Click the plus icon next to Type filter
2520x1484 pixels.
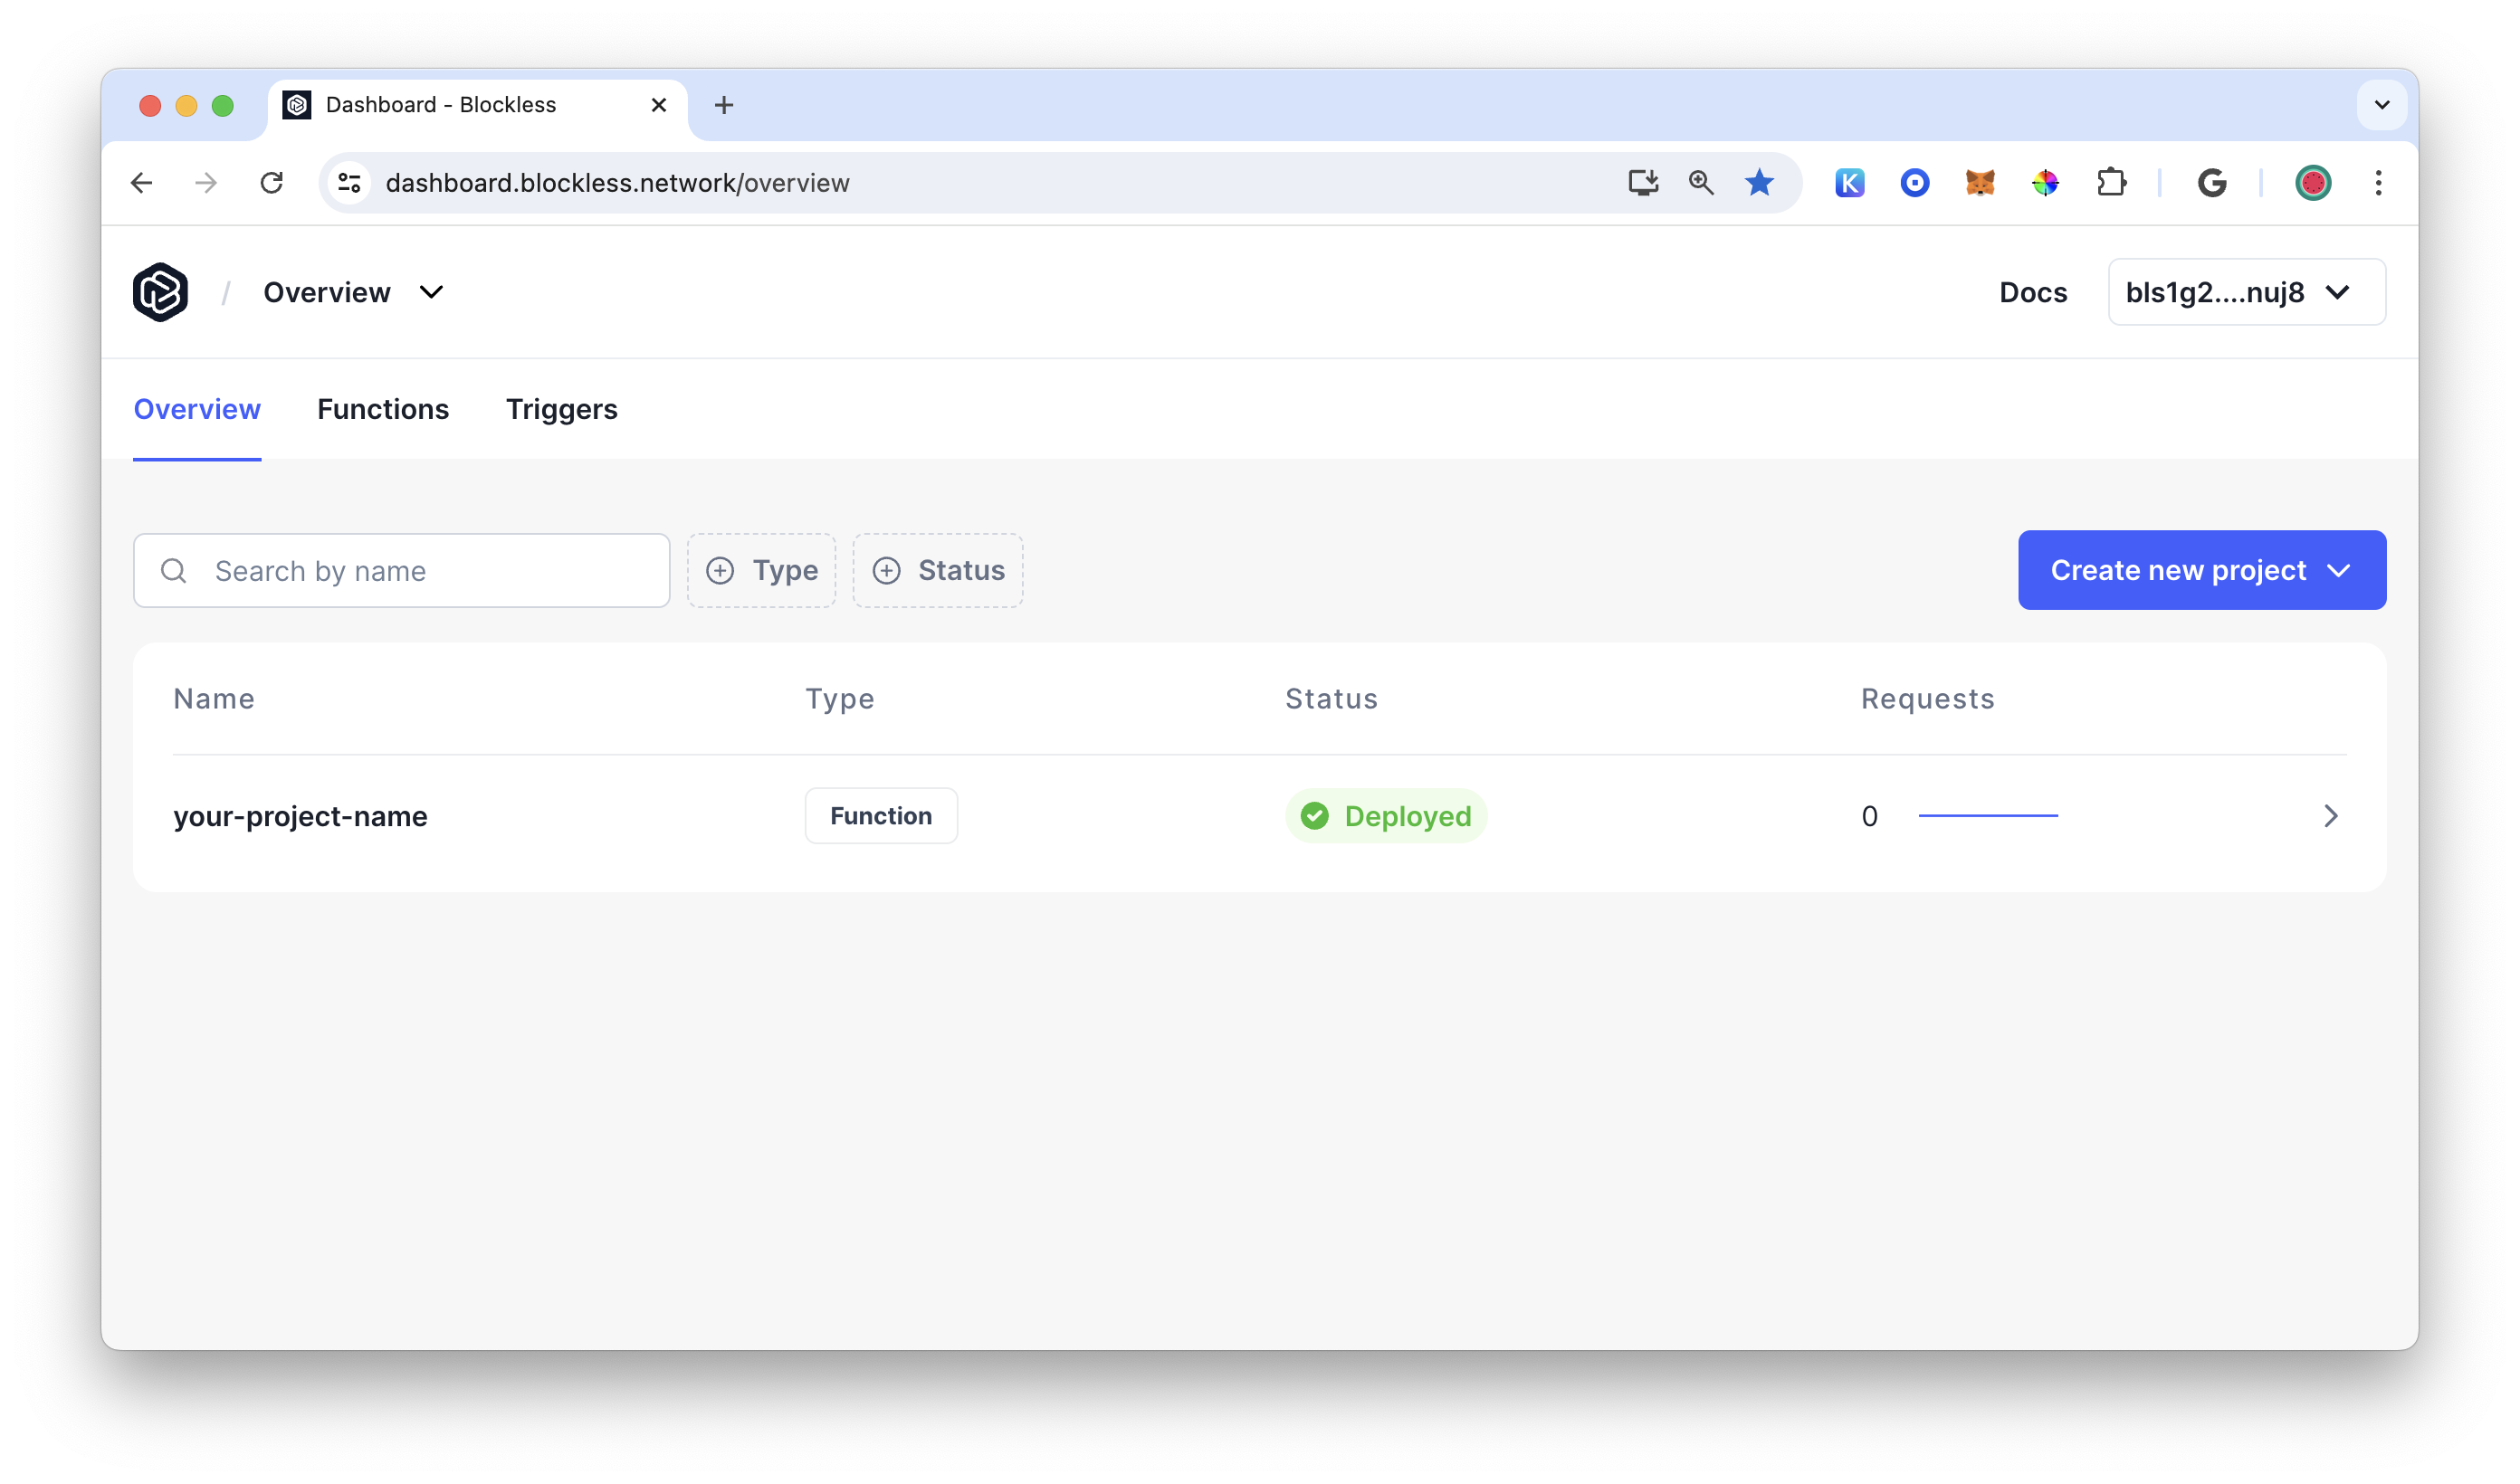pos(721,571)
